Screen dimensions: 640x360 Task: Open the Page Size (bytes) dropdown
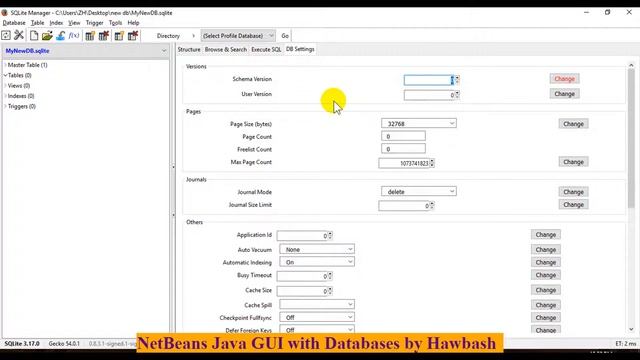coord(419,123)
